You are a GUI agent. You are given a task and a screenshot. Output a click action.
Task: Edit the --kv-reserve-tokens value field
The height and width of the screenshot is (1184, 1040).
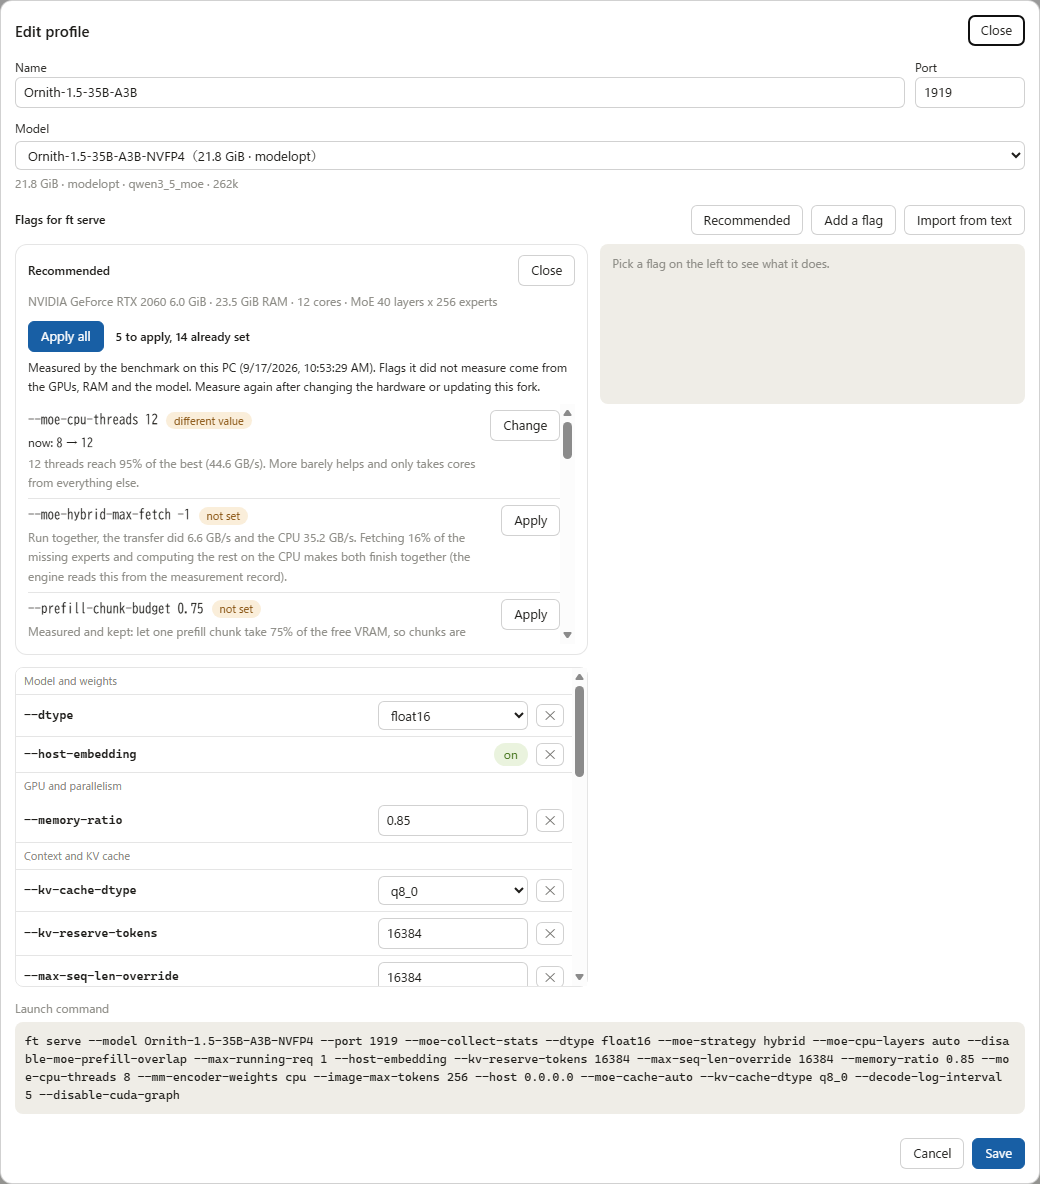click(452, 933)
